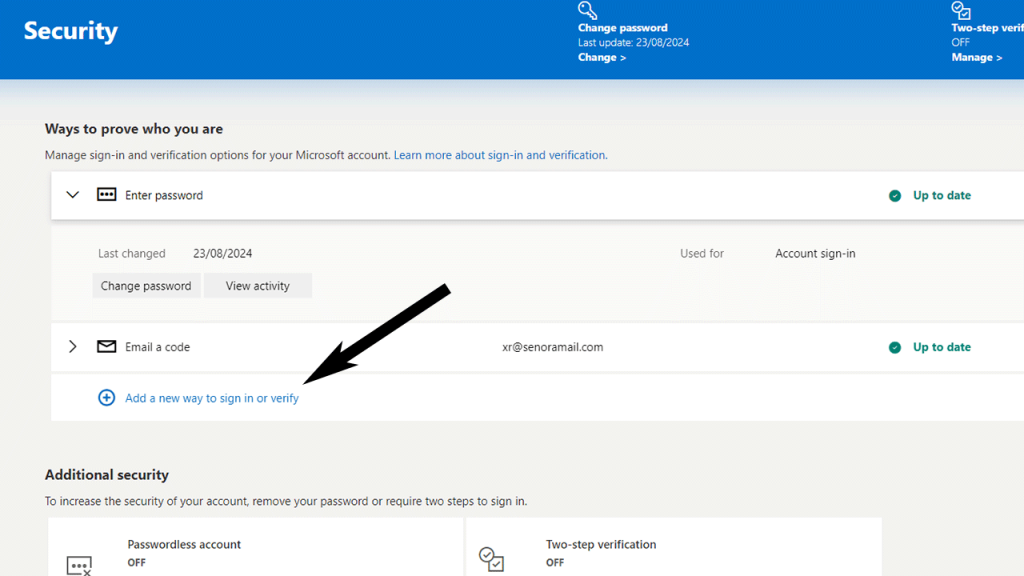
Task: Collapse the Enter password section
Action: point(72,195)
